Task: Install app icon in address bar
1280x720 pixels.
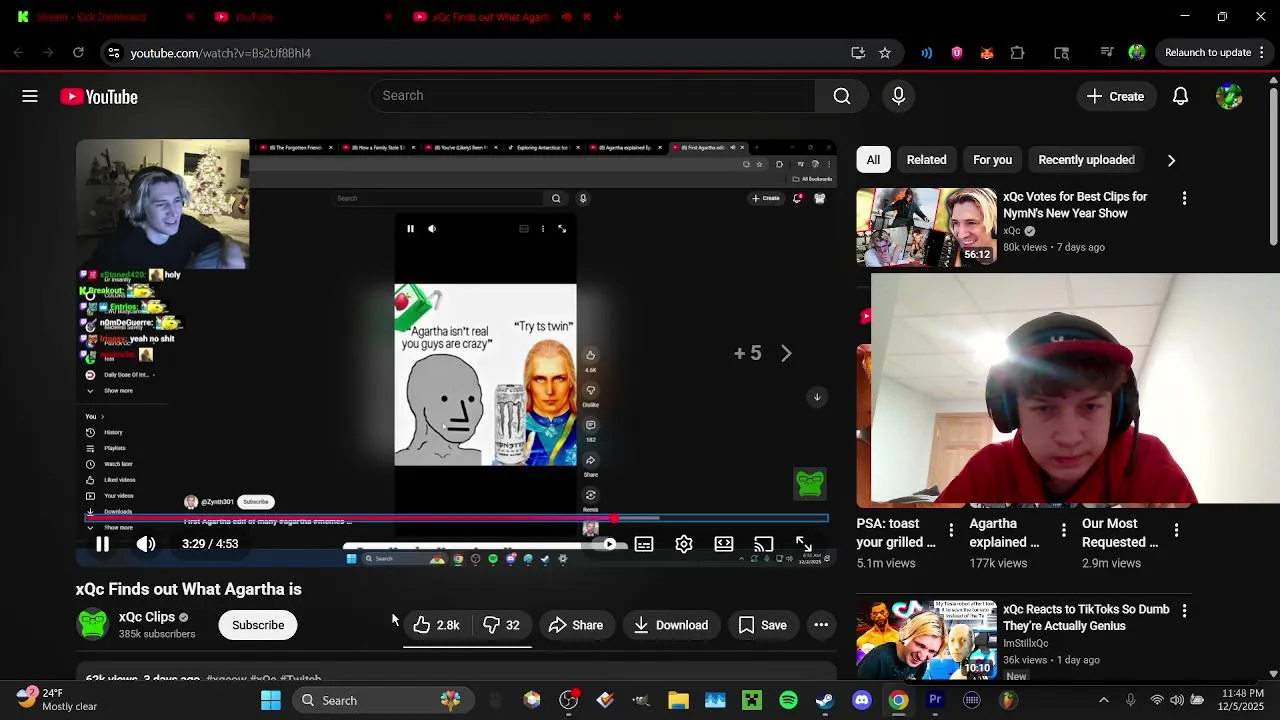Action: point(858,53)
